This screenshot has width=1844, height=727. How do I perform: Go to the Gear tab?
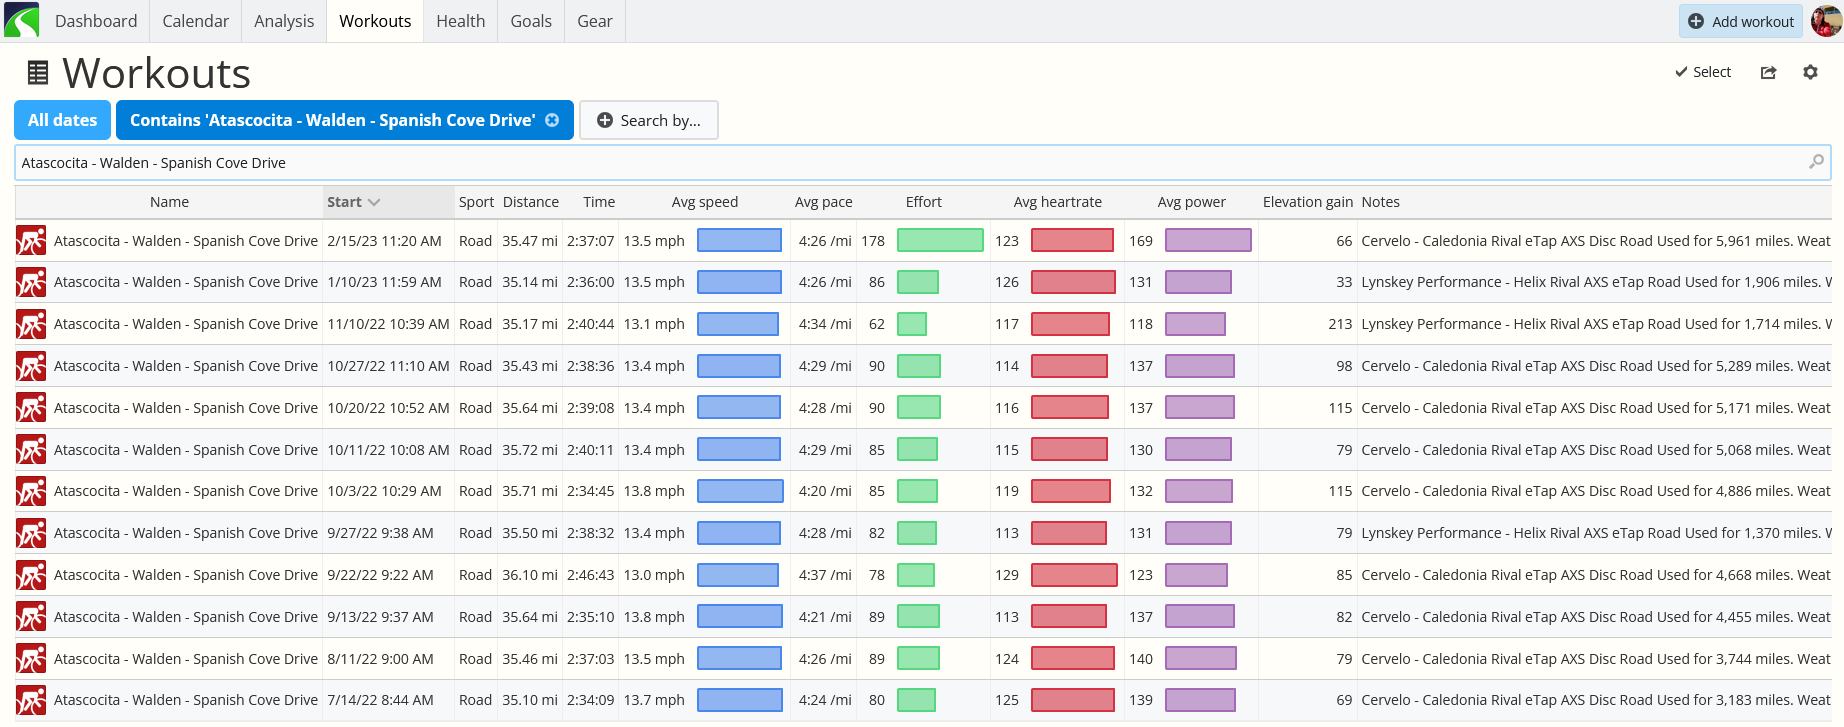[594, 21]
